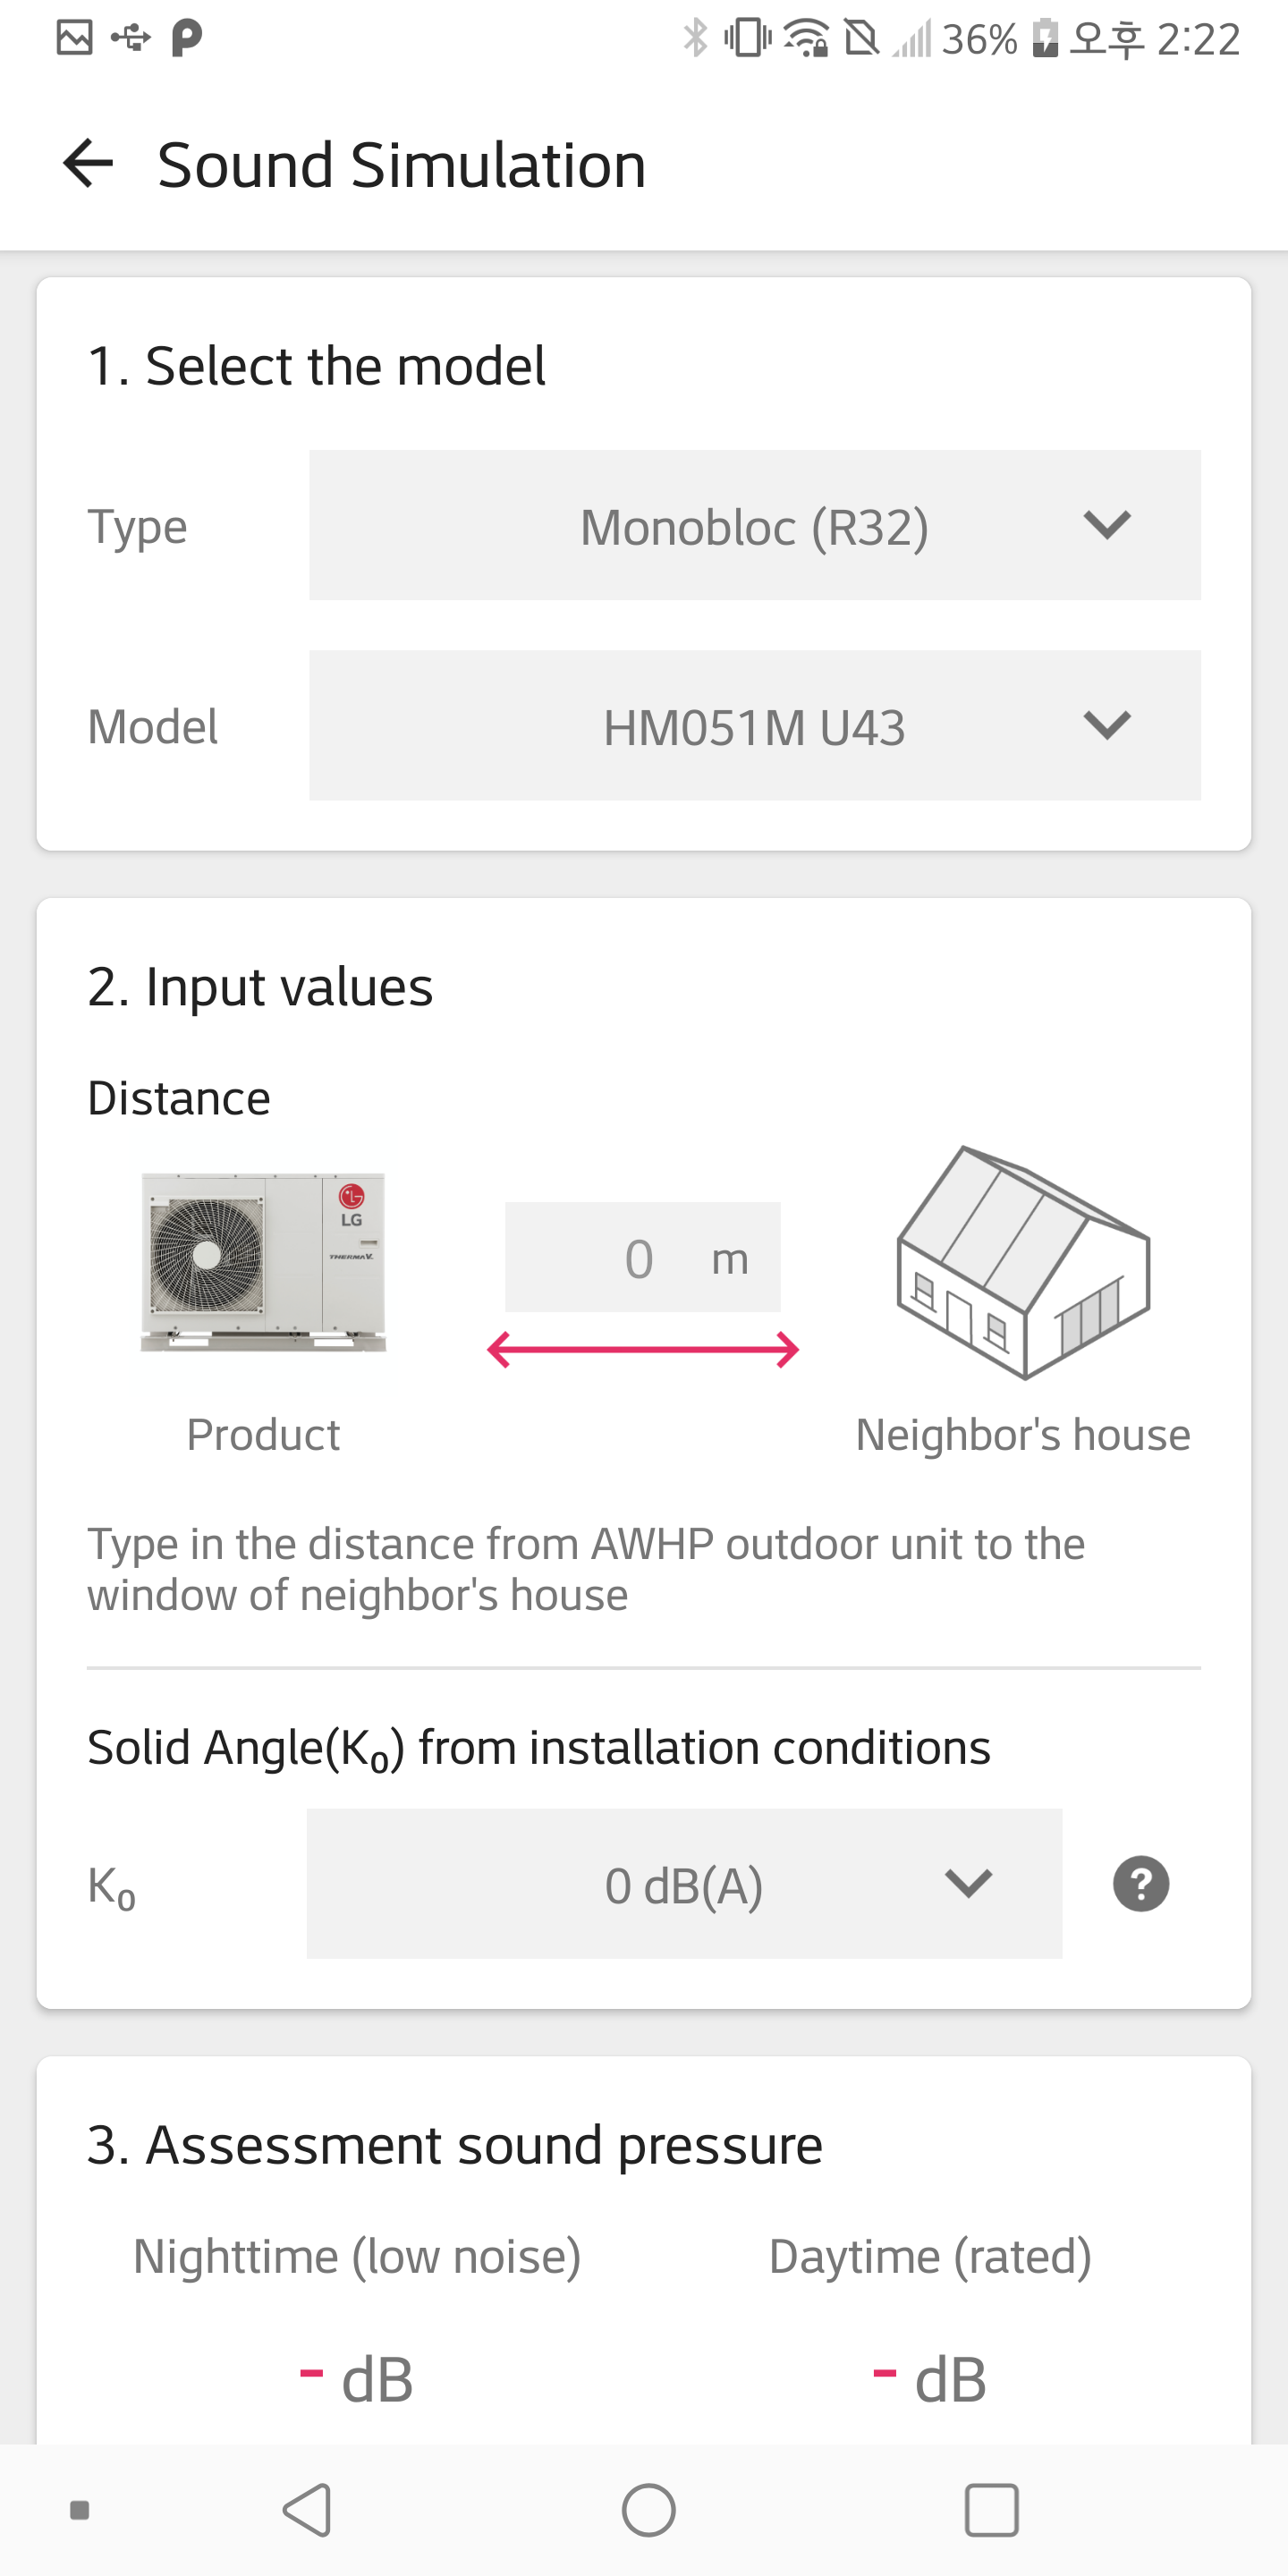1288x2576 pixels.
Task: Tap the Daytime (rated) dB value
Action: click(930, 2378)
